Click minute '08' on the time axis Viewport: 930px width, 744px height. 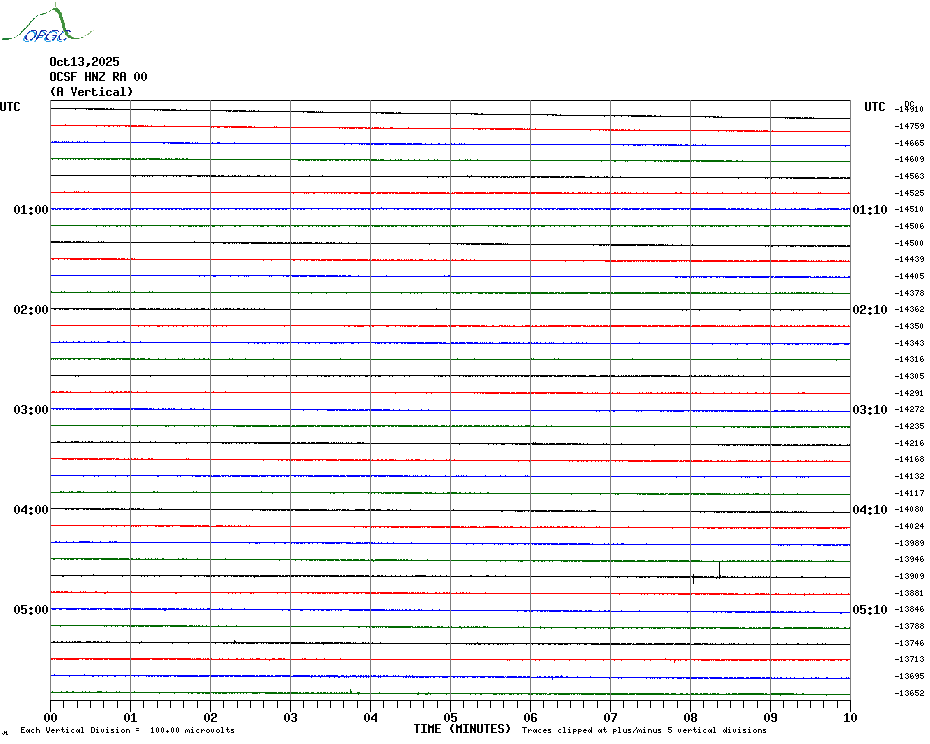[x=690, y=718]
